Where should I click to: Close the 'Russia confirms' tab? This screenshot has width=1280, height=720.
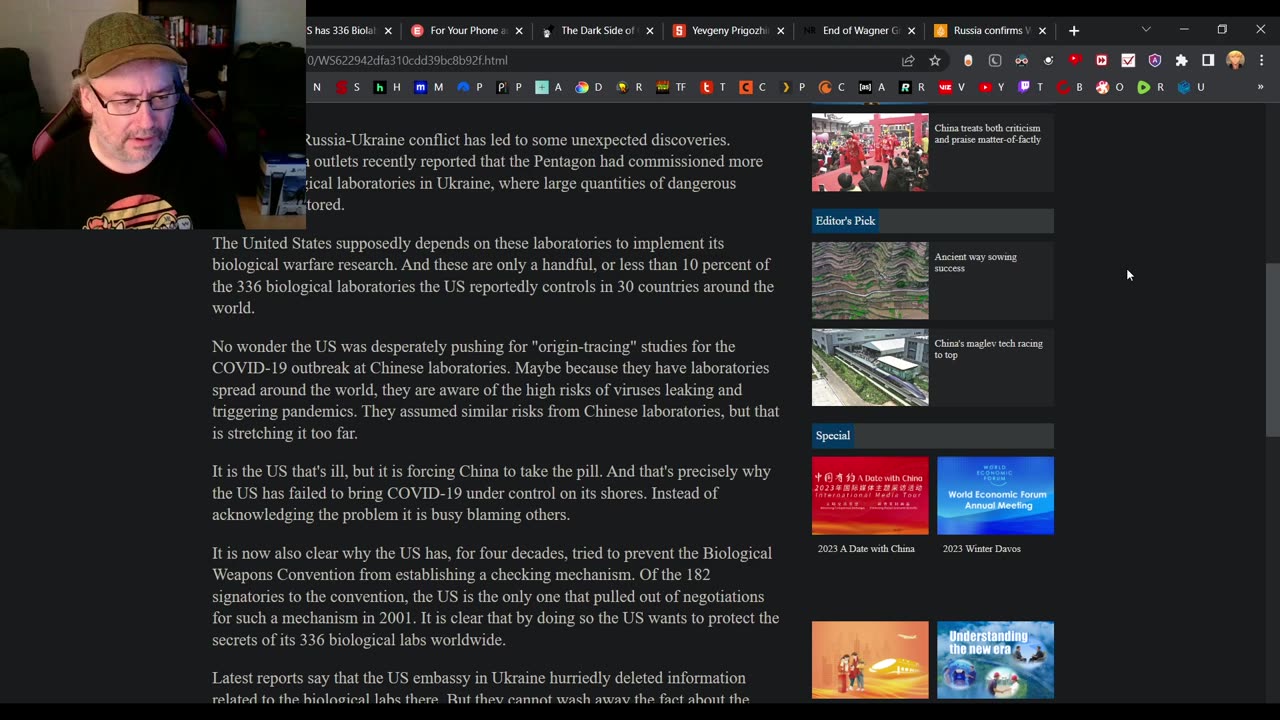1042,31
